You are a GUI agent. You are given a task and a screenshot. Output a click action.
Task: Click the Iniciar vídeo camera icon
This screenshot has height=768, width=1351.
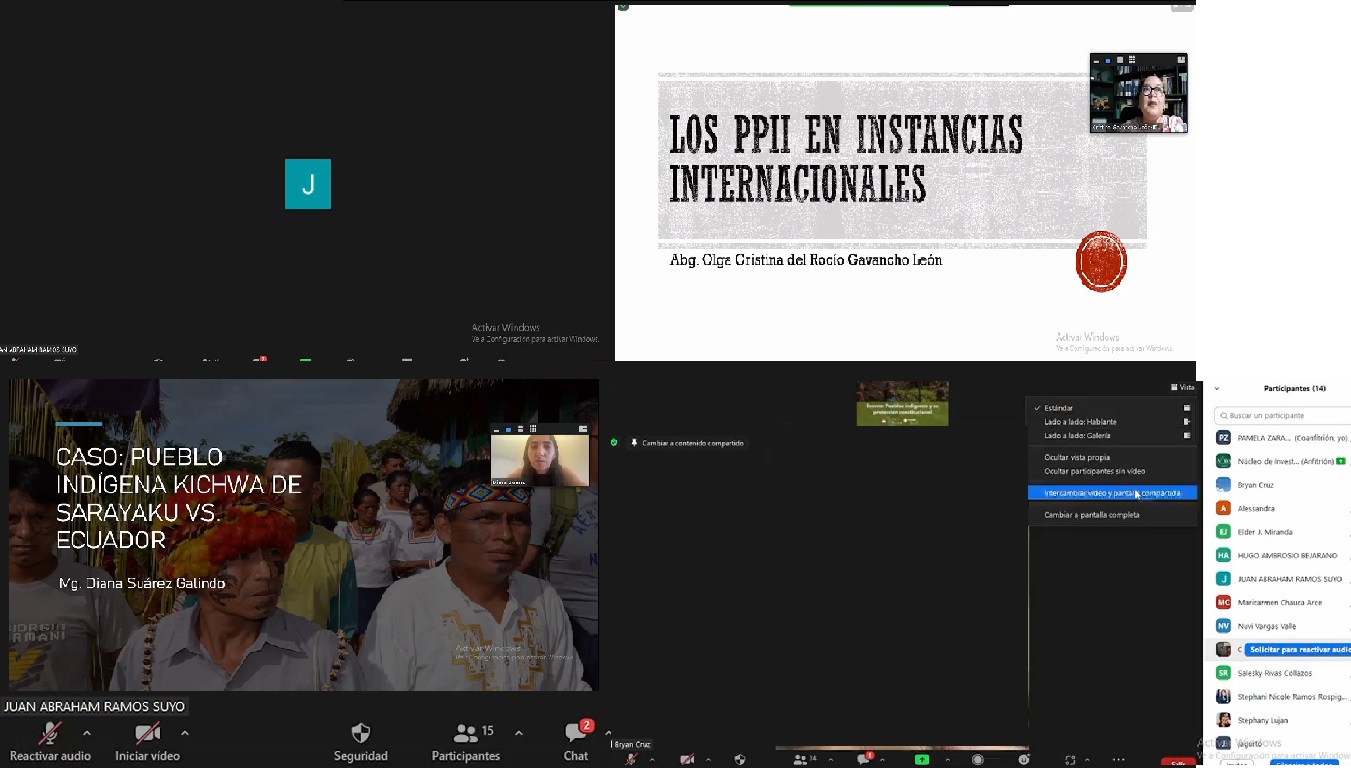click(x=147, y=734)
